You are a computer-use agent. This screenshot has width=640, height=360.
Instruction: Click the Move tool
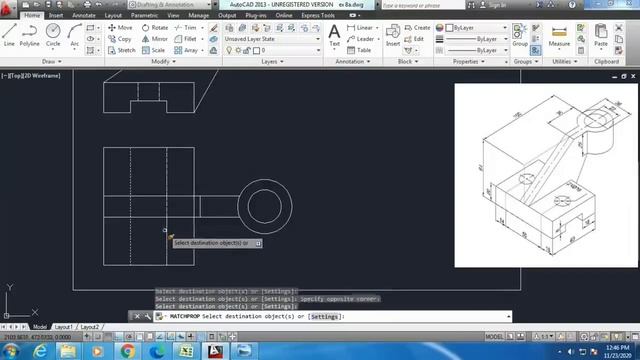[x=120, y=27]
